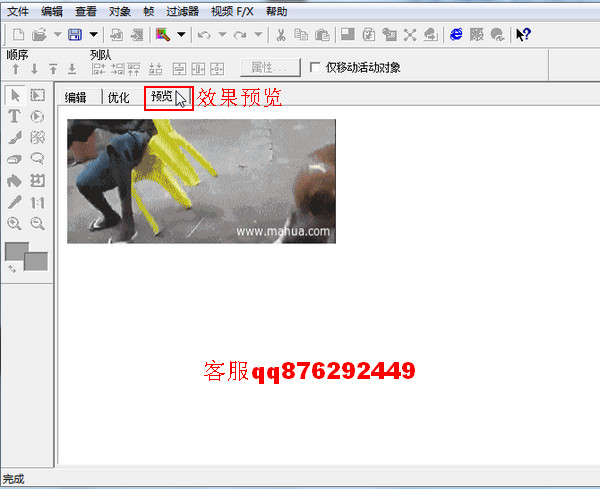Paste using the clipboard icon

click(322, 35)
